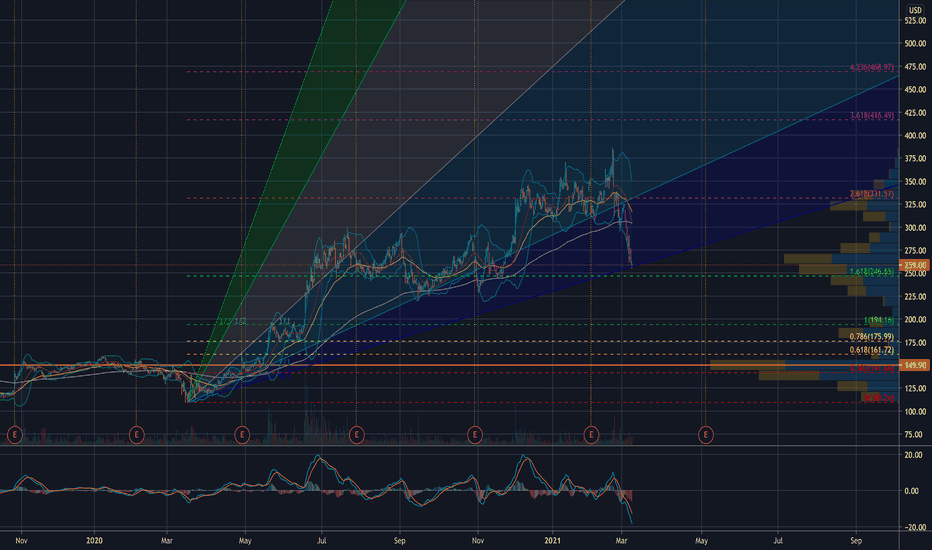Click the 400.00 price axis label
Viewport: 932px width, 550px height.
pos(915,136)
